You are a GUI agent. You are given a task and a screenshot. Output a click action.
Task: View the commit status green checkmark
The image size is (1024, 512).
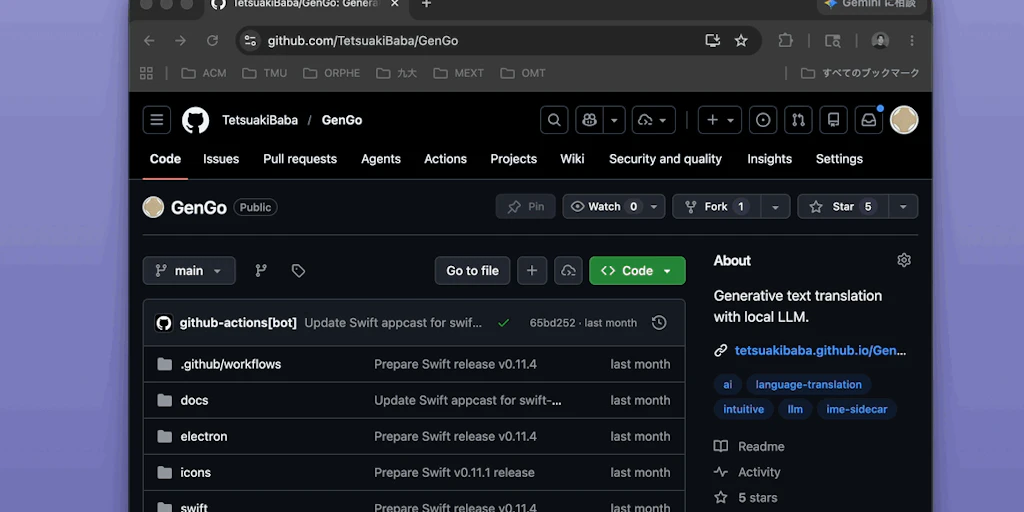click(x=503, y=323)
